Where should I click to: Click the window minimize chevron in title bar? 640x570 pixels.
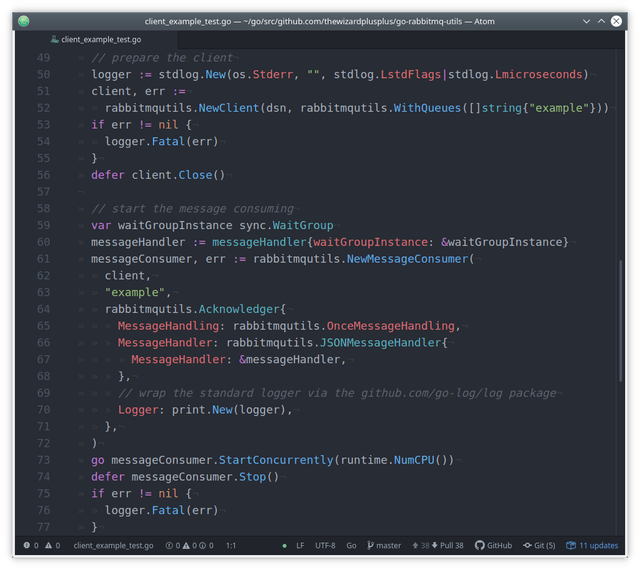point(587,21)
